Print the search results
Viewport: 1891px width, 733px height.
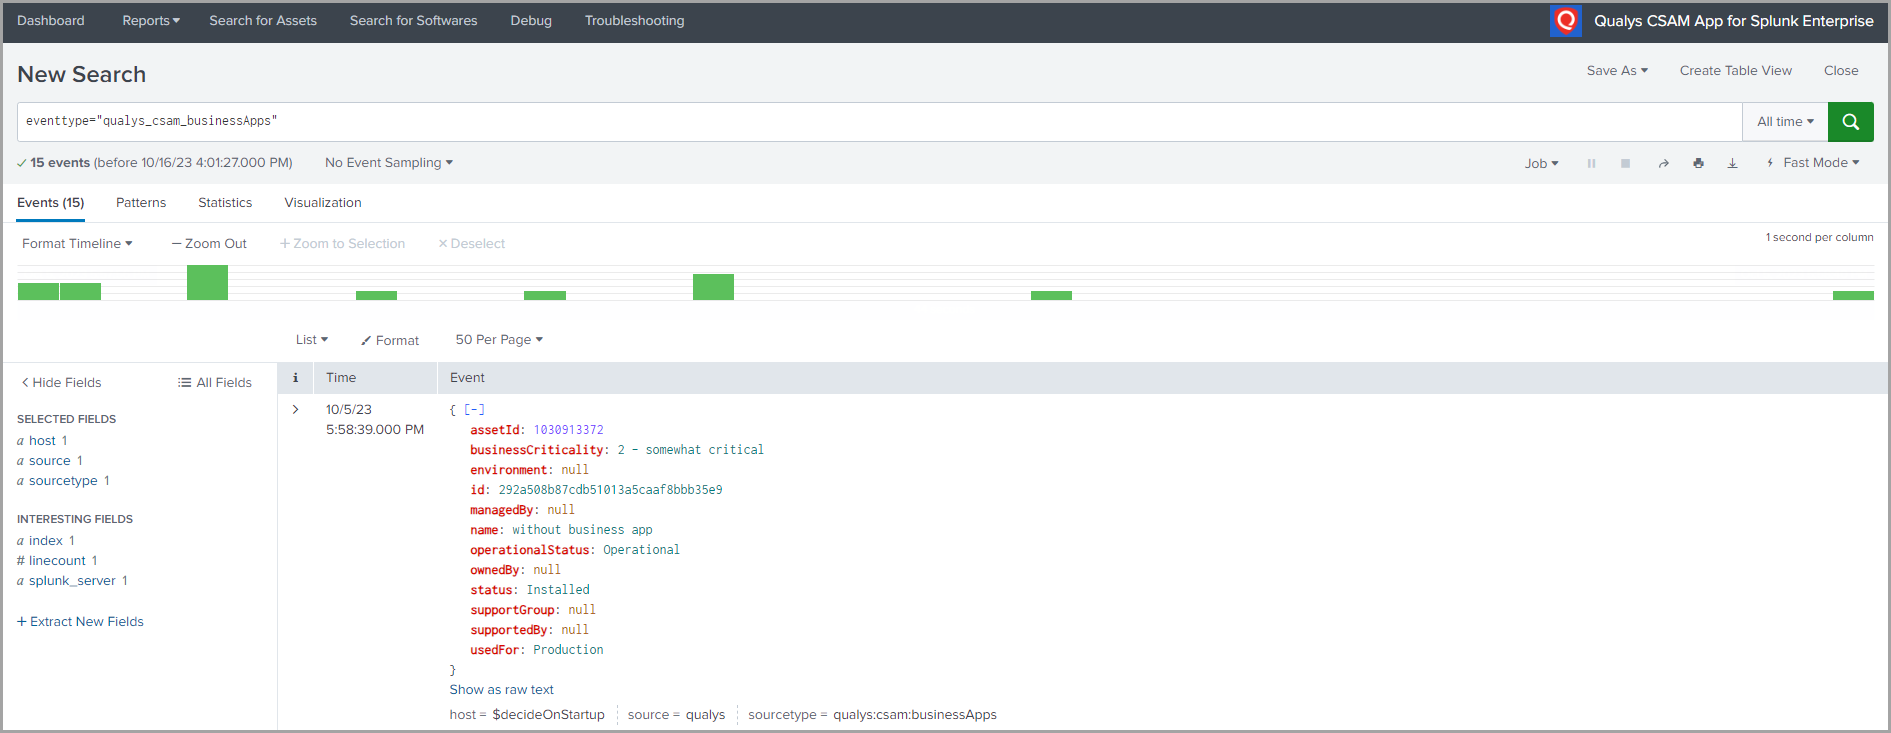[1698, 163]
